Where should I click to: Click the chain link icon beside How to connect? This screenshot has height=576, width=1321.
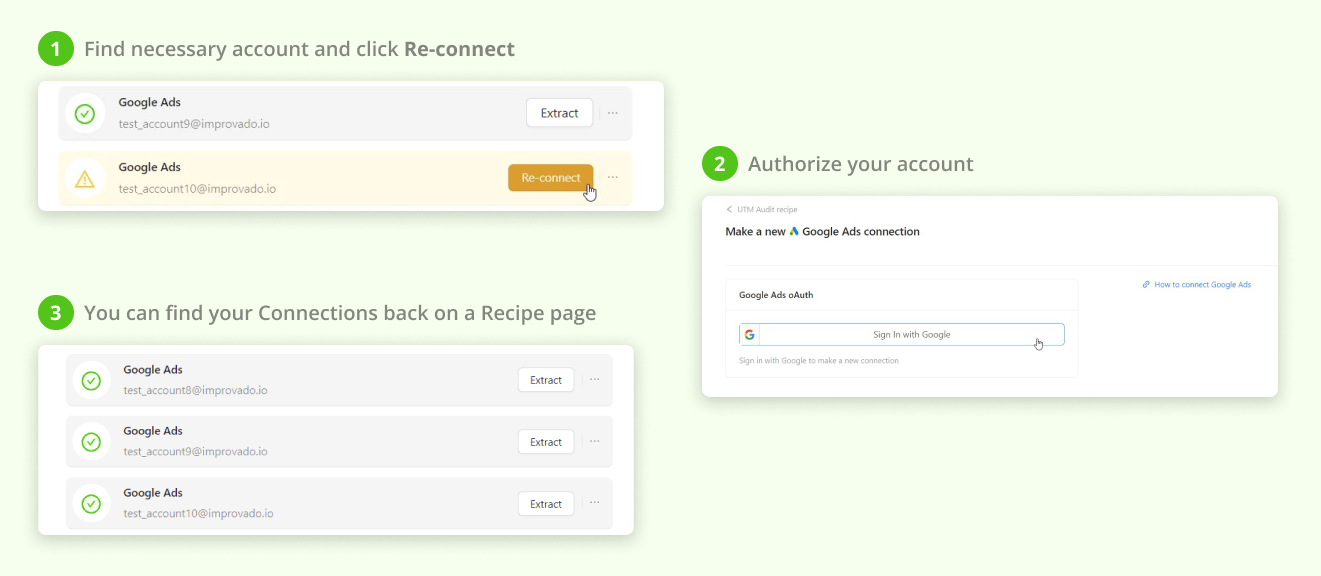tap(1146, 285)
